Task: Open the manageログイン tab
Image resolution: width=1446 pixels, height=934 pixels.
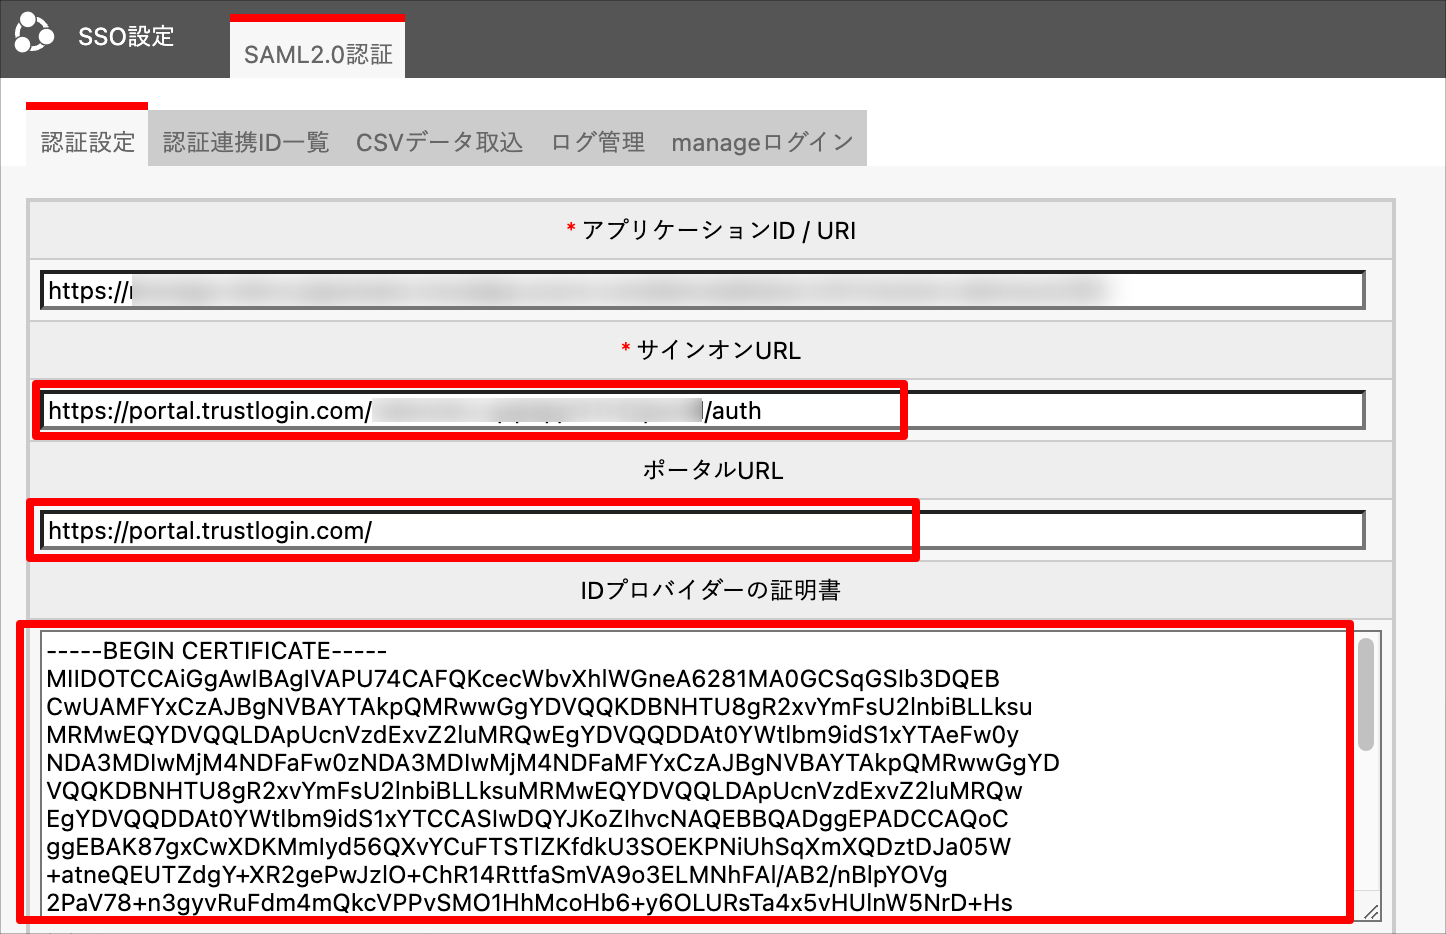Action: tap(762, 142)
